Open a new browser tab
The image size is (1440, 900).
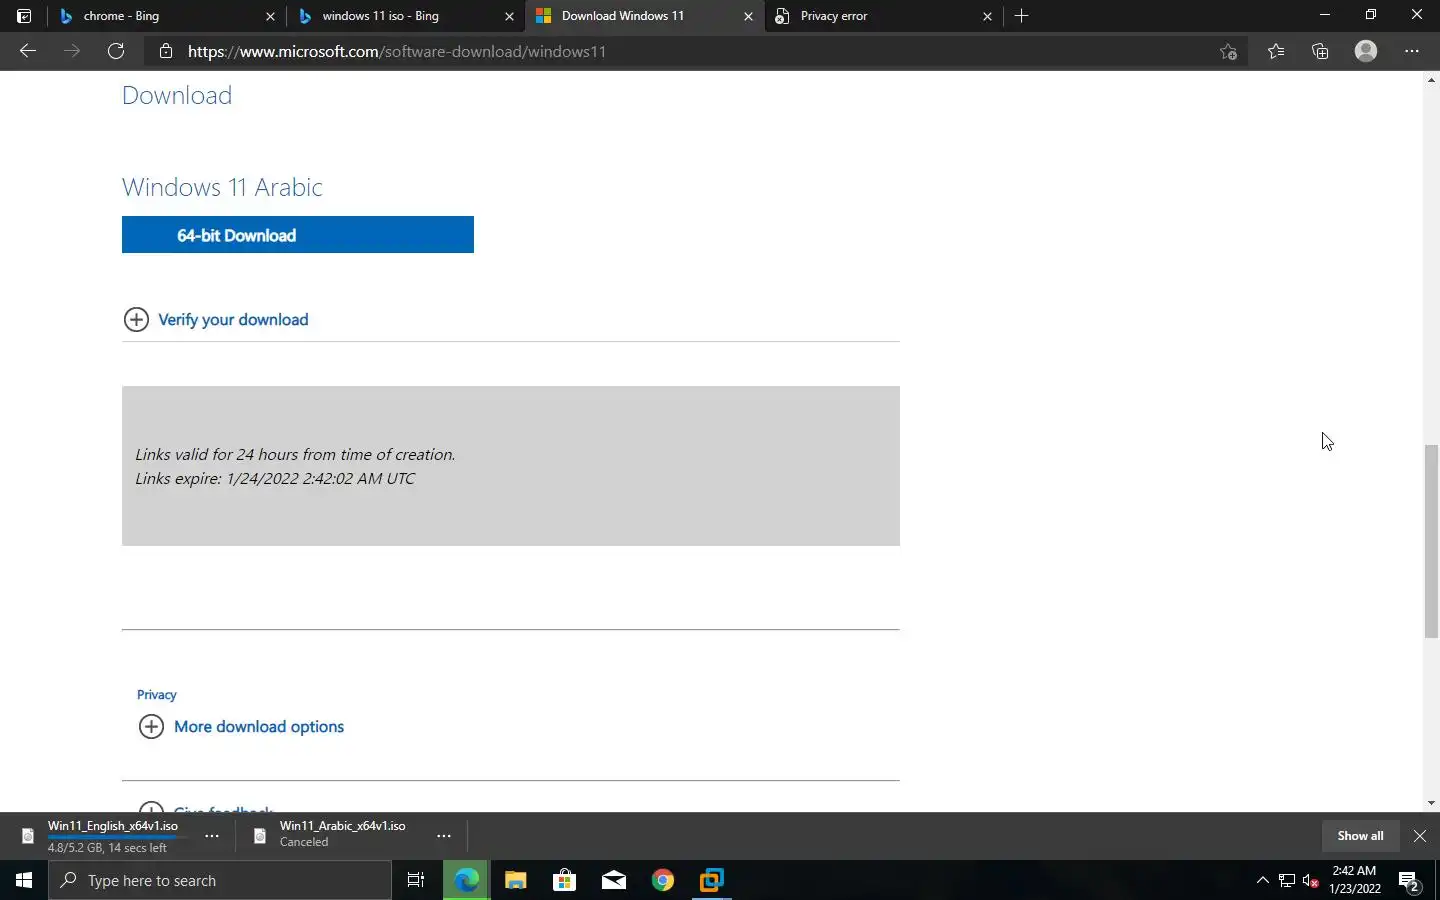1021,16
